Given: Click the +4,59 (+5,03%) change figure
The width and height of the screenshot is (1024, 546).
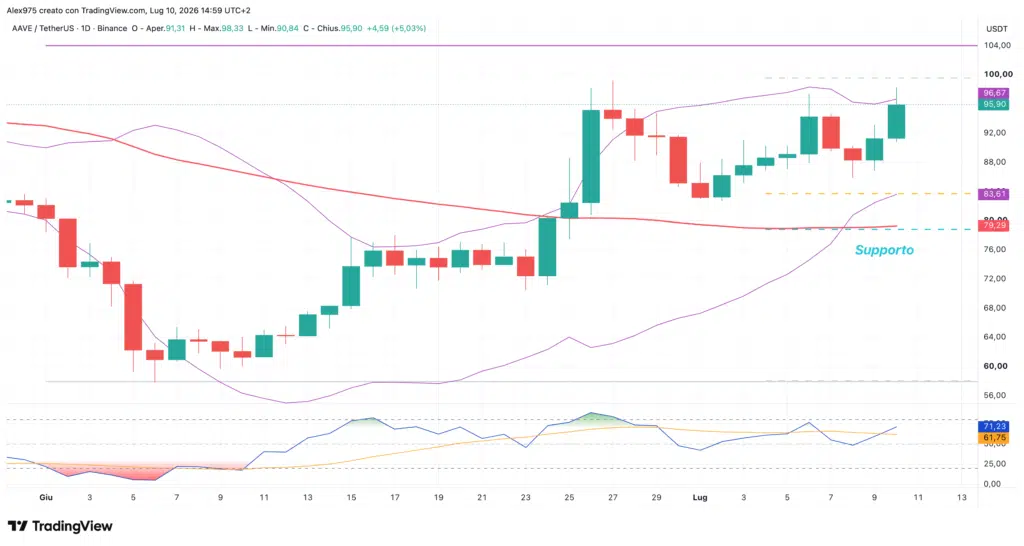Looking at the screenshot, I should click(x=396, y=29).
